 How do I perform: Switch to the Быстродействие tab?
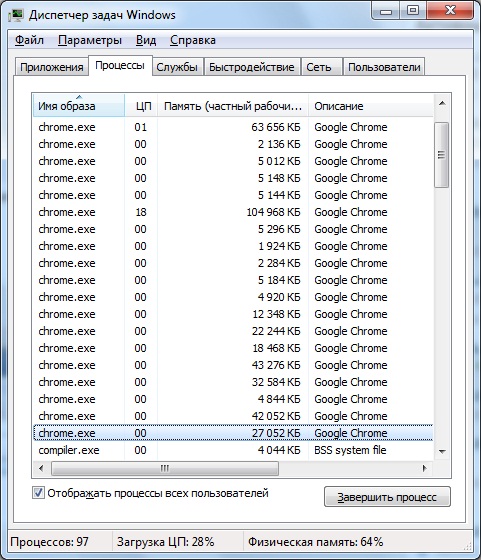click(x=251, y=67)
